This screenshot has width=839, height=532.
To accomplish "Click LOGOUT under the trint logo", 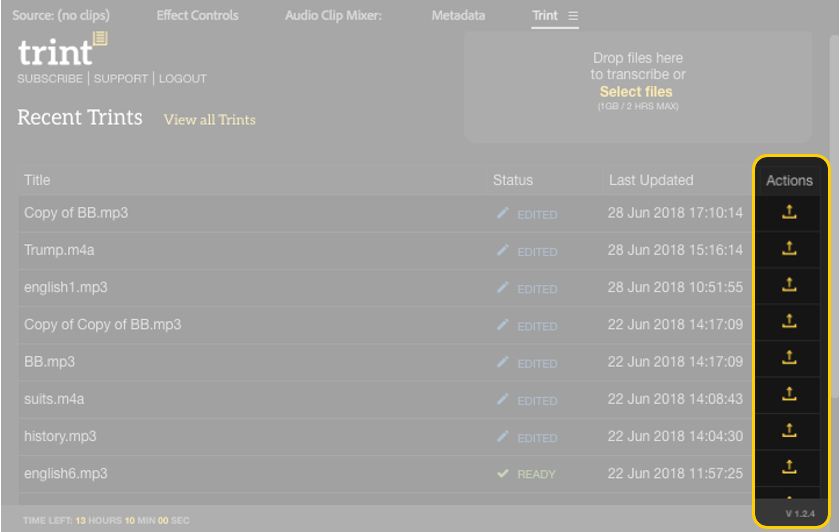I will point(182,79).
